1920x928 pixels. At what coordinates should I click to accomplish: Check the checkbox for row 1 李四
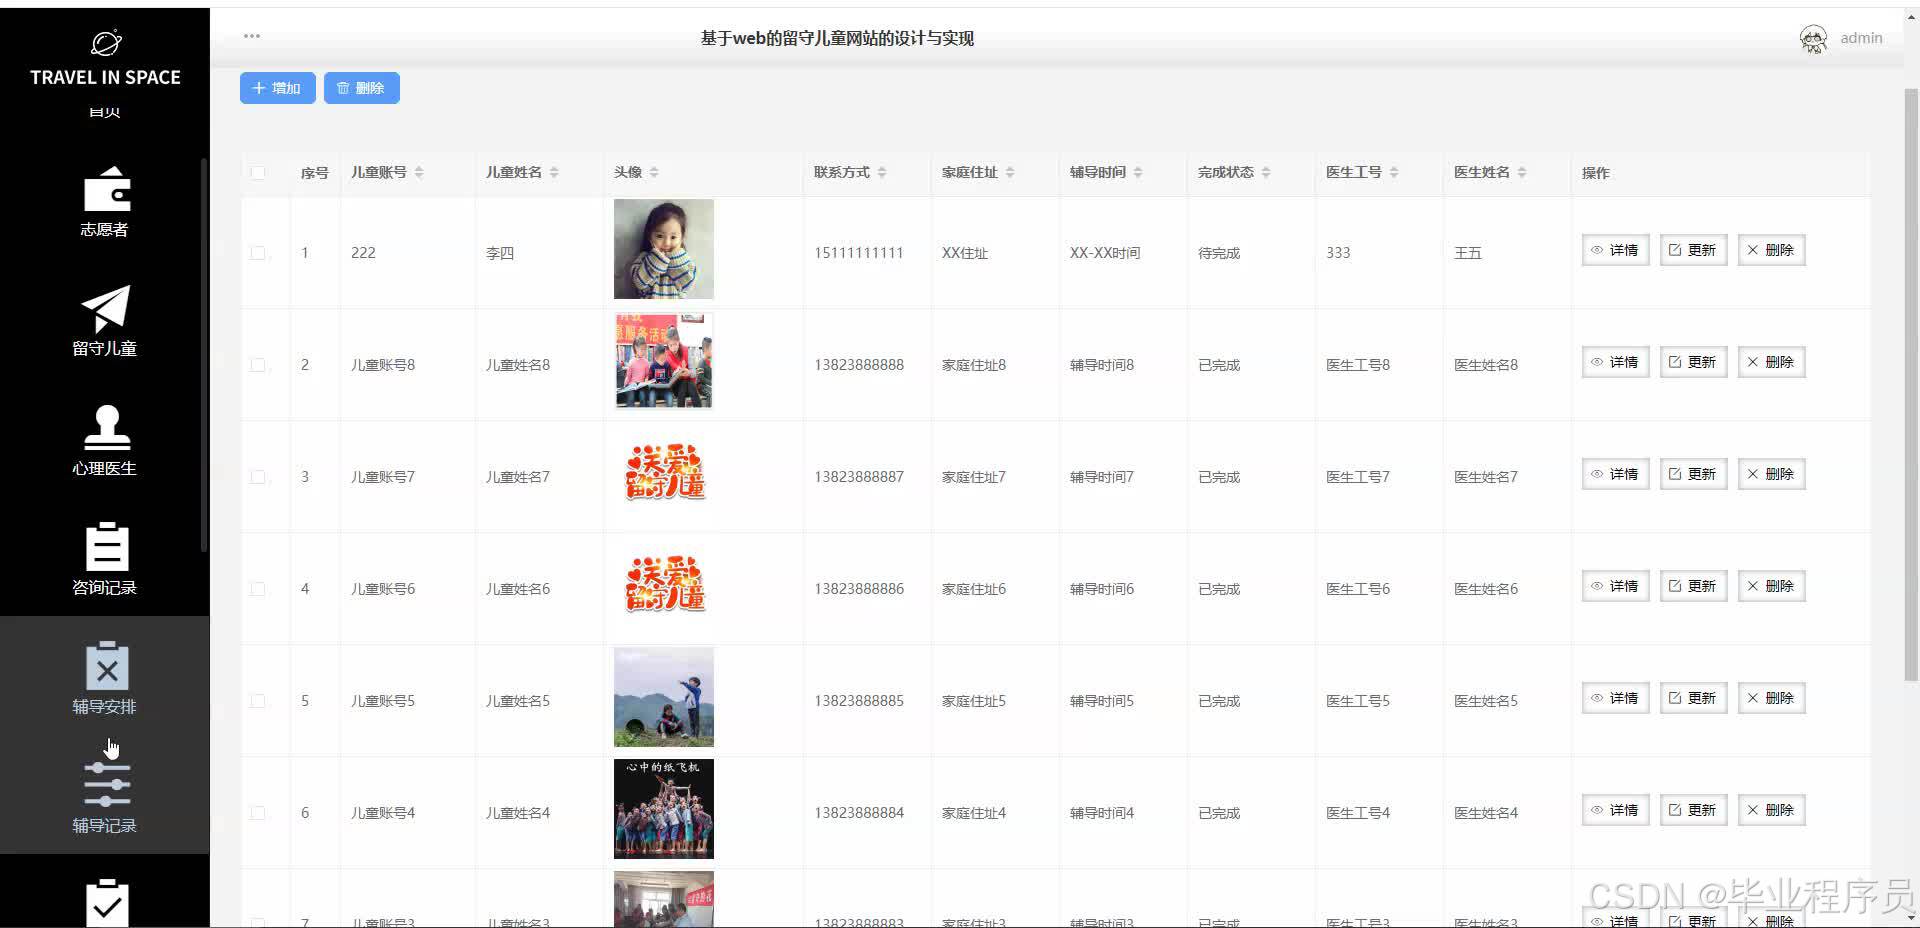point(258,253)
